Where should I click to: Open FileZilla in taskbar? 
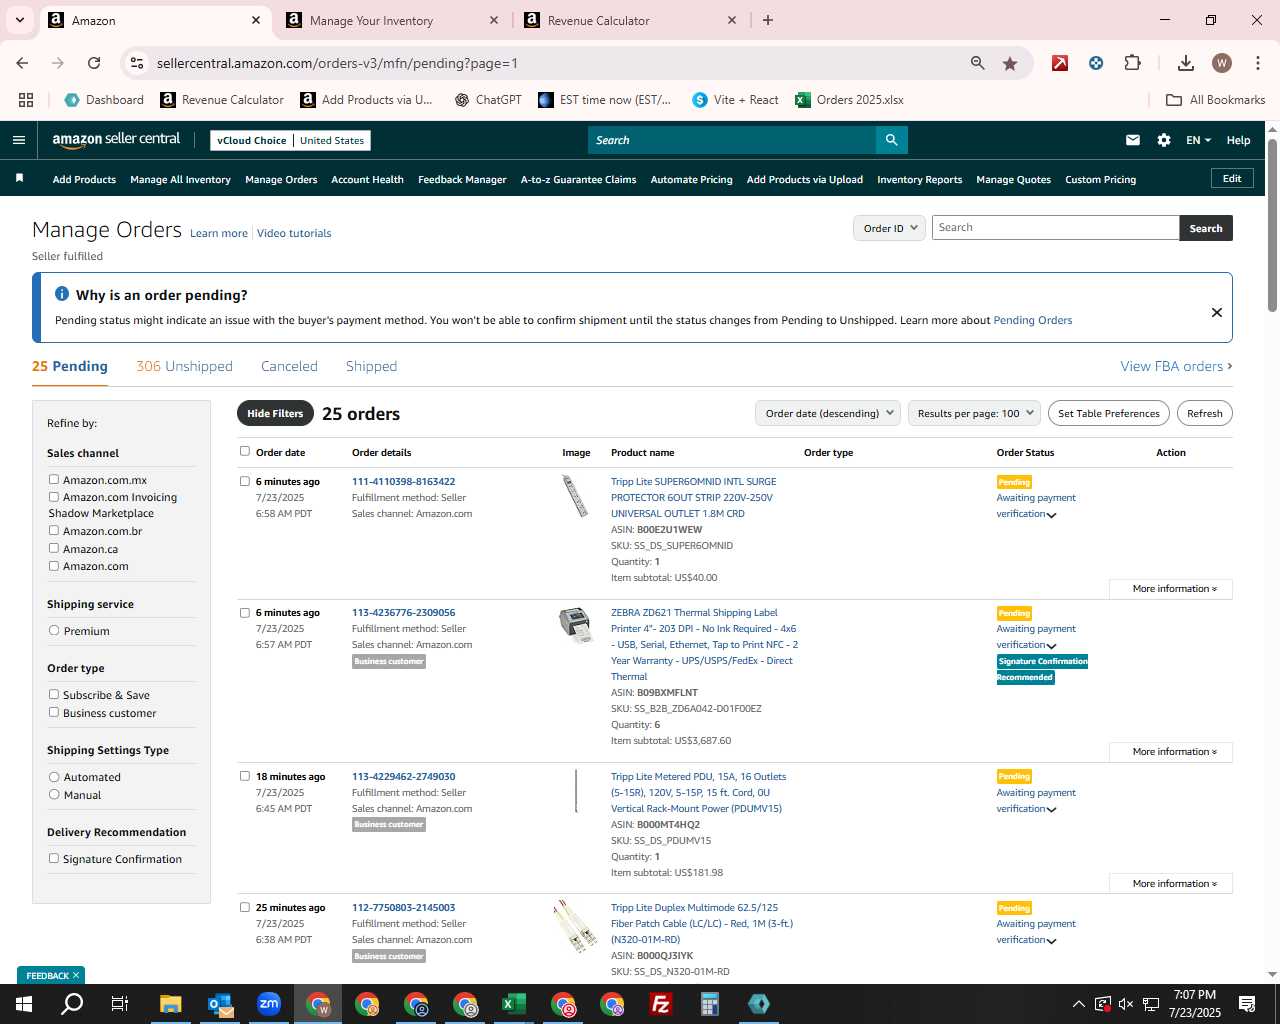[661, 1004]
